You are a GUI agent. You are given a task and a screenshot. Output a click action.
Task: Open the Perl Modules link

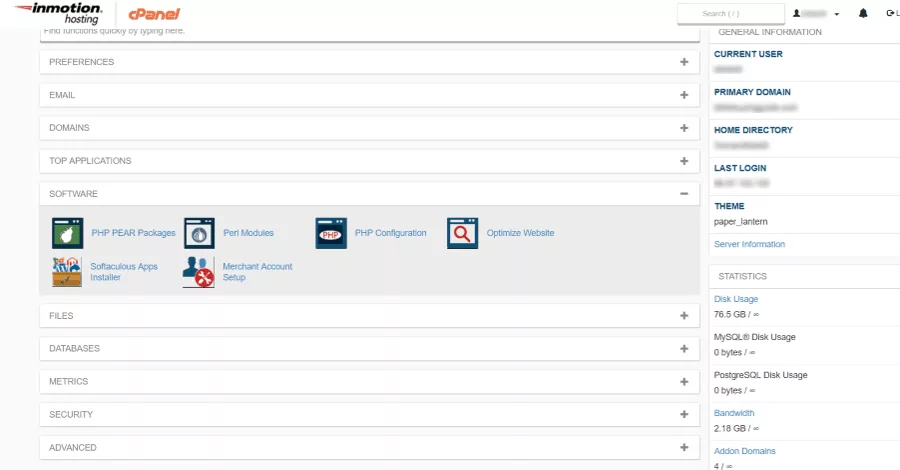click(x=249, y=233)
